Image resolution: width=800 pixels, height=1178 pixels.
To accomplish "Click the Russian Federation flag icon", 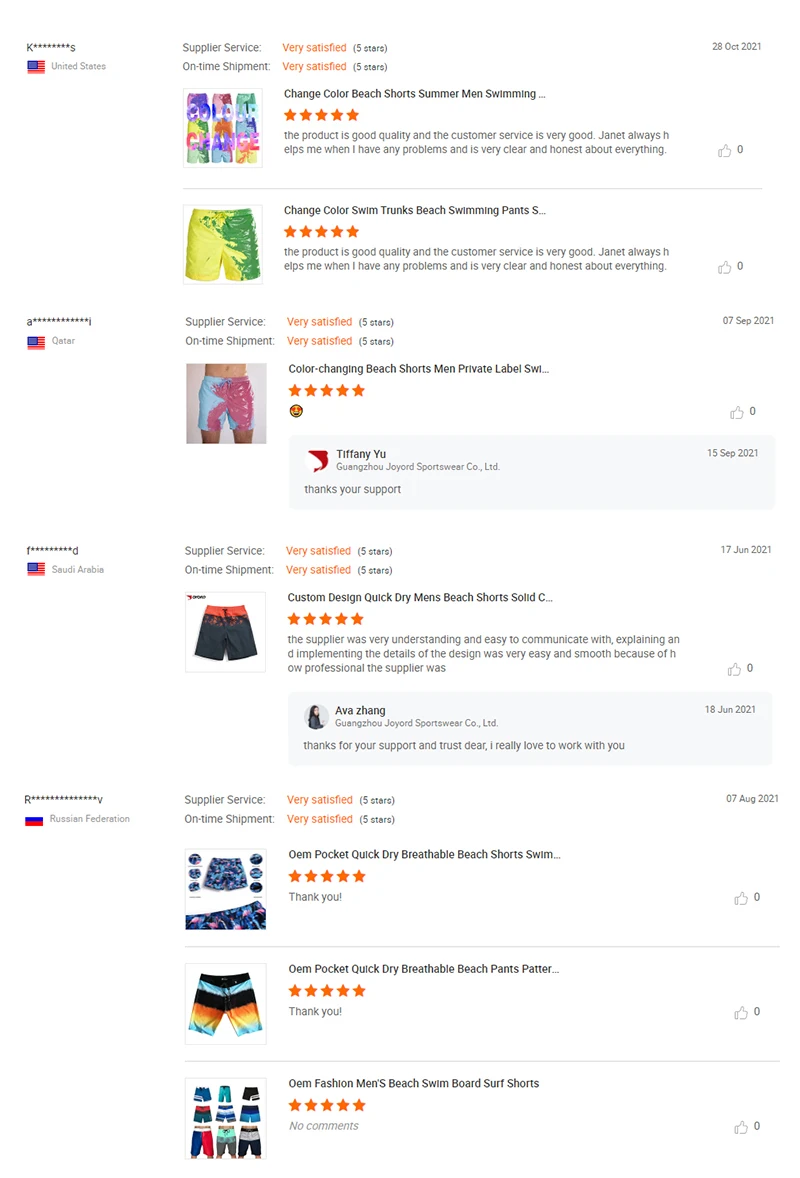I will 34,820.
